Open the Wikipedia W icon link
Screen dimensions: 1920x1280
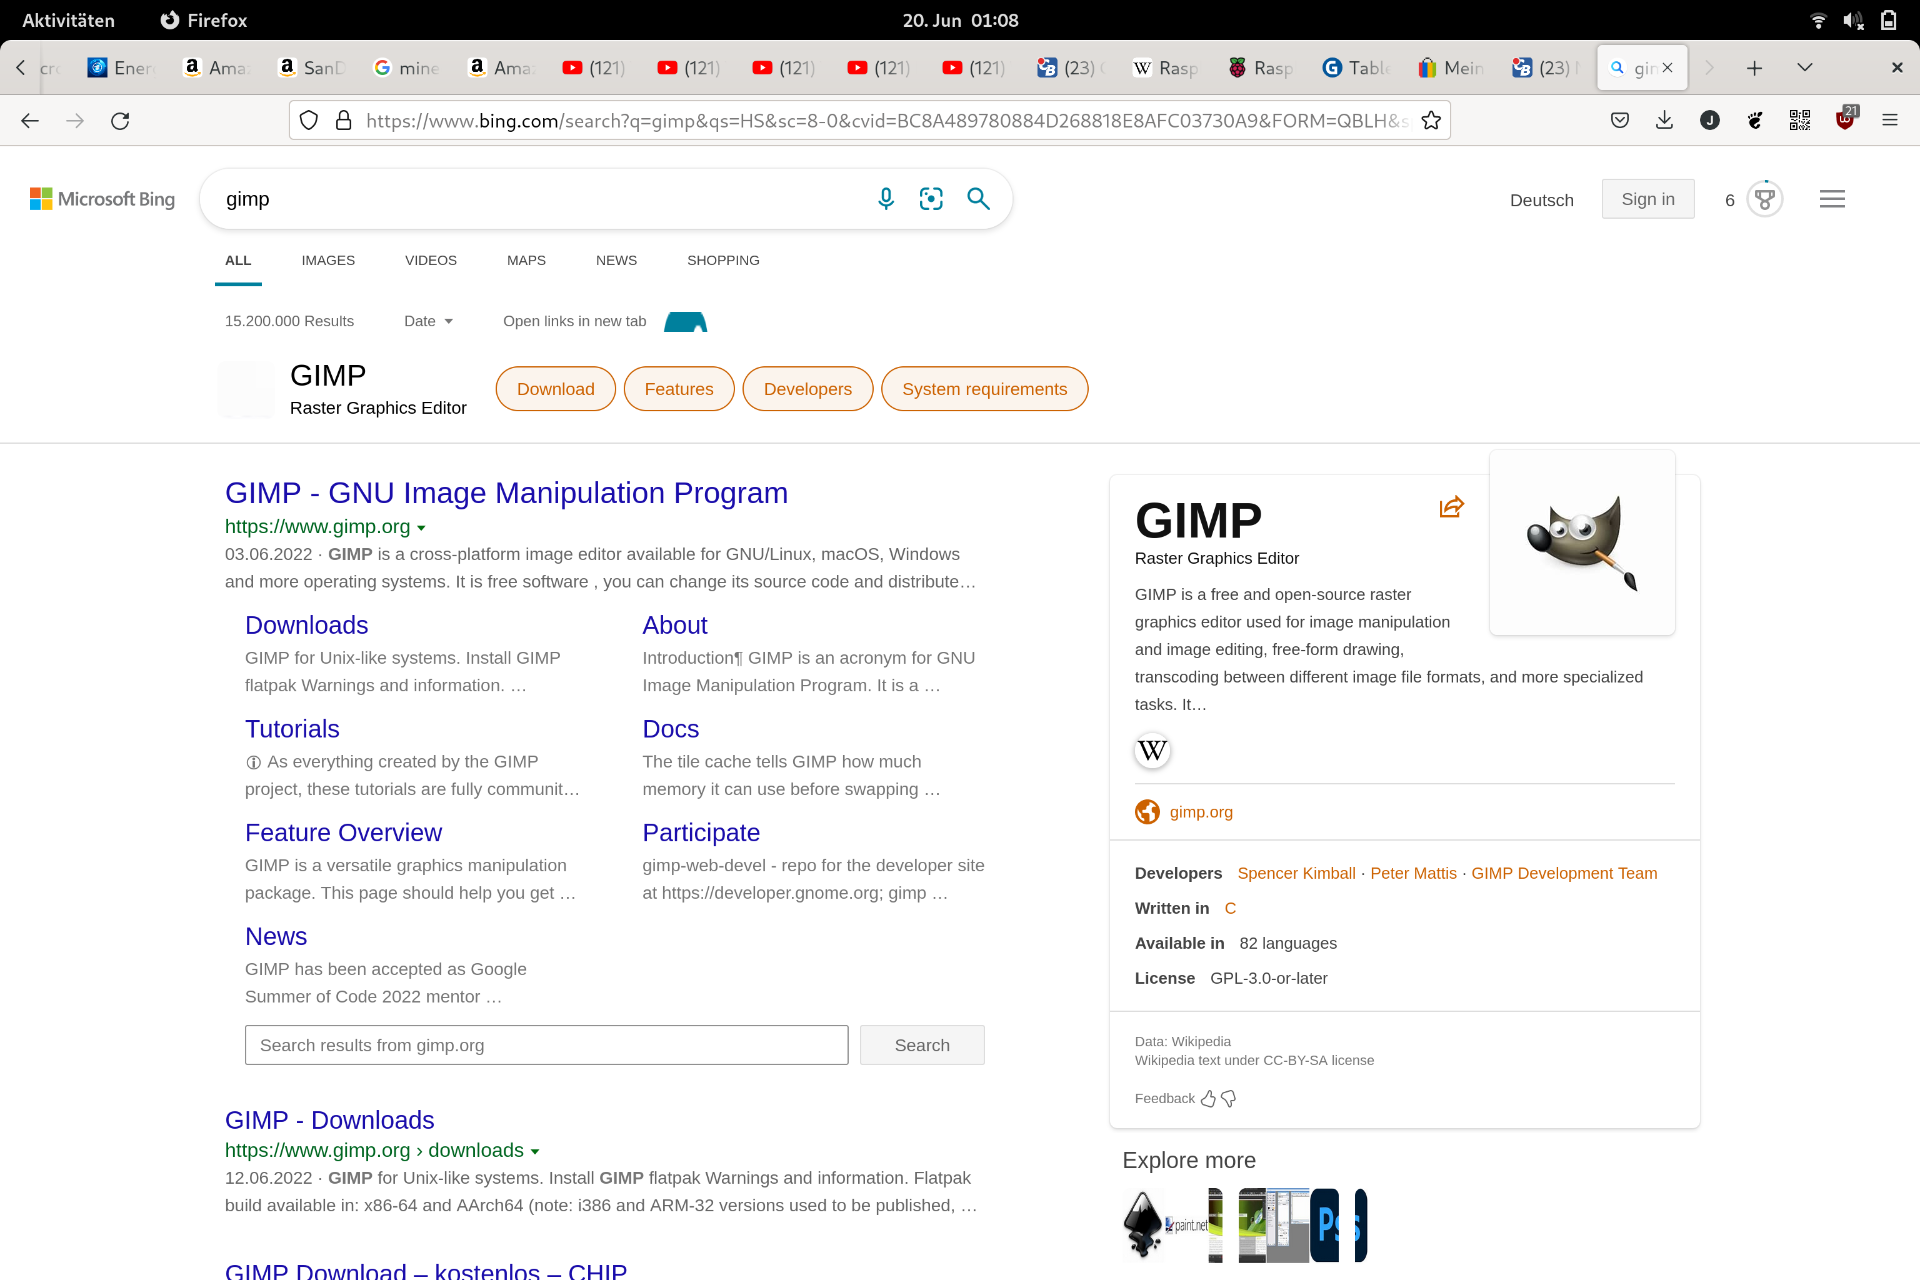coord(1152,750)
